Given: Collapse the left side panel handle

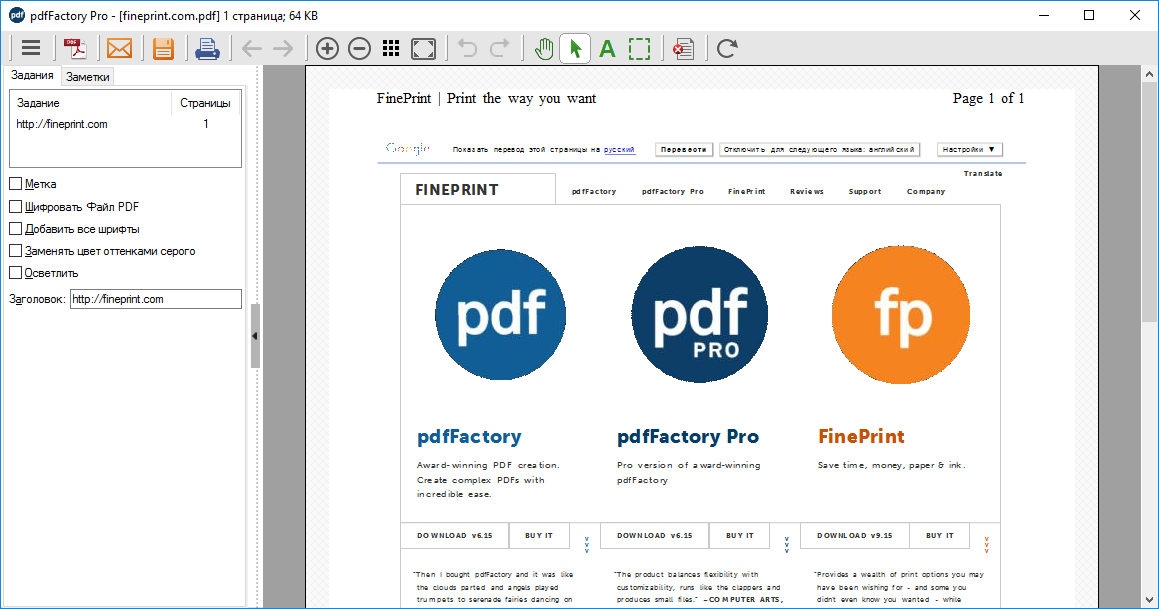Looking at the screenshot, I should pyautogui.click(x=254, y=336).
